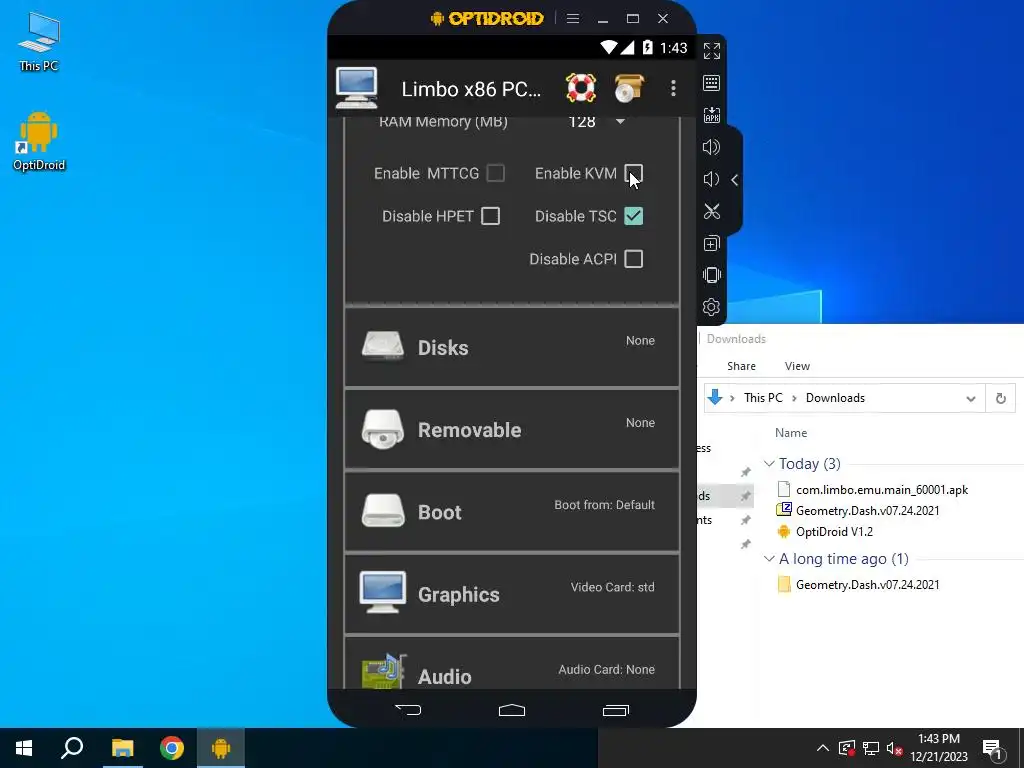
Task: Open the Limbo three-dot overflow menu
Action: pos(673,88)
